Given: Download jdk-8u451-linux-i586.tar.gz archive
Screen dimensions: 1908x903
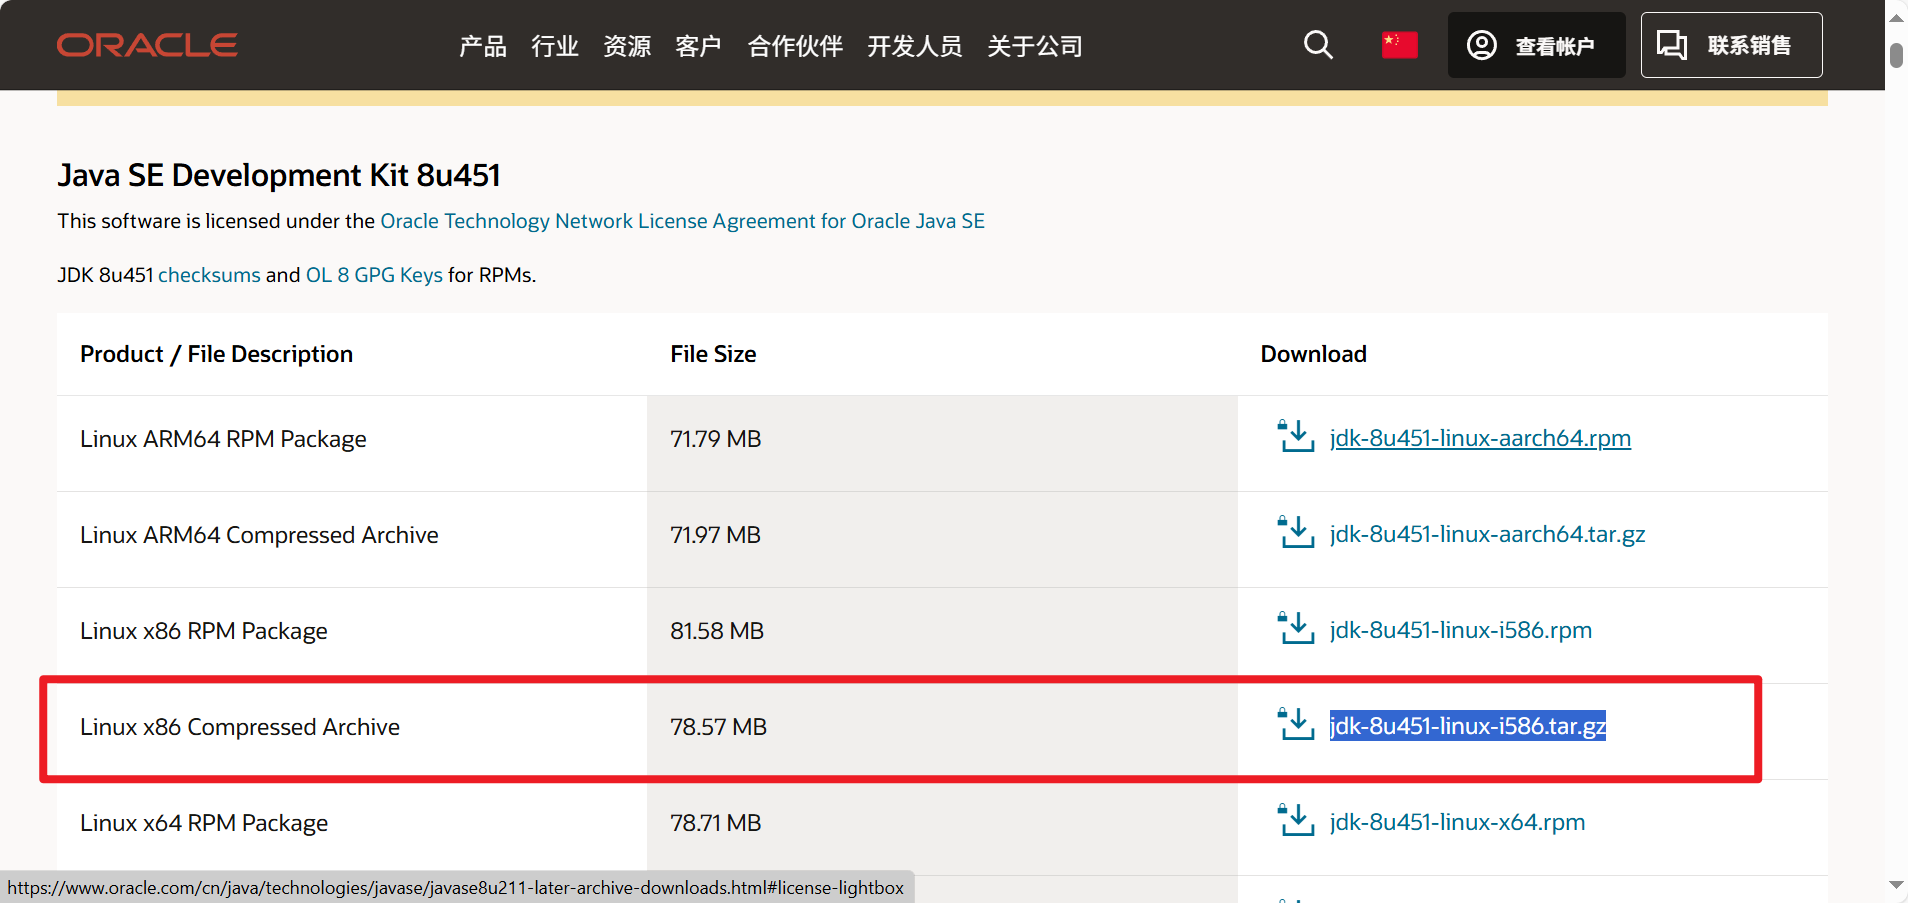Looking at the screenshot, I should coord(1466,726).
